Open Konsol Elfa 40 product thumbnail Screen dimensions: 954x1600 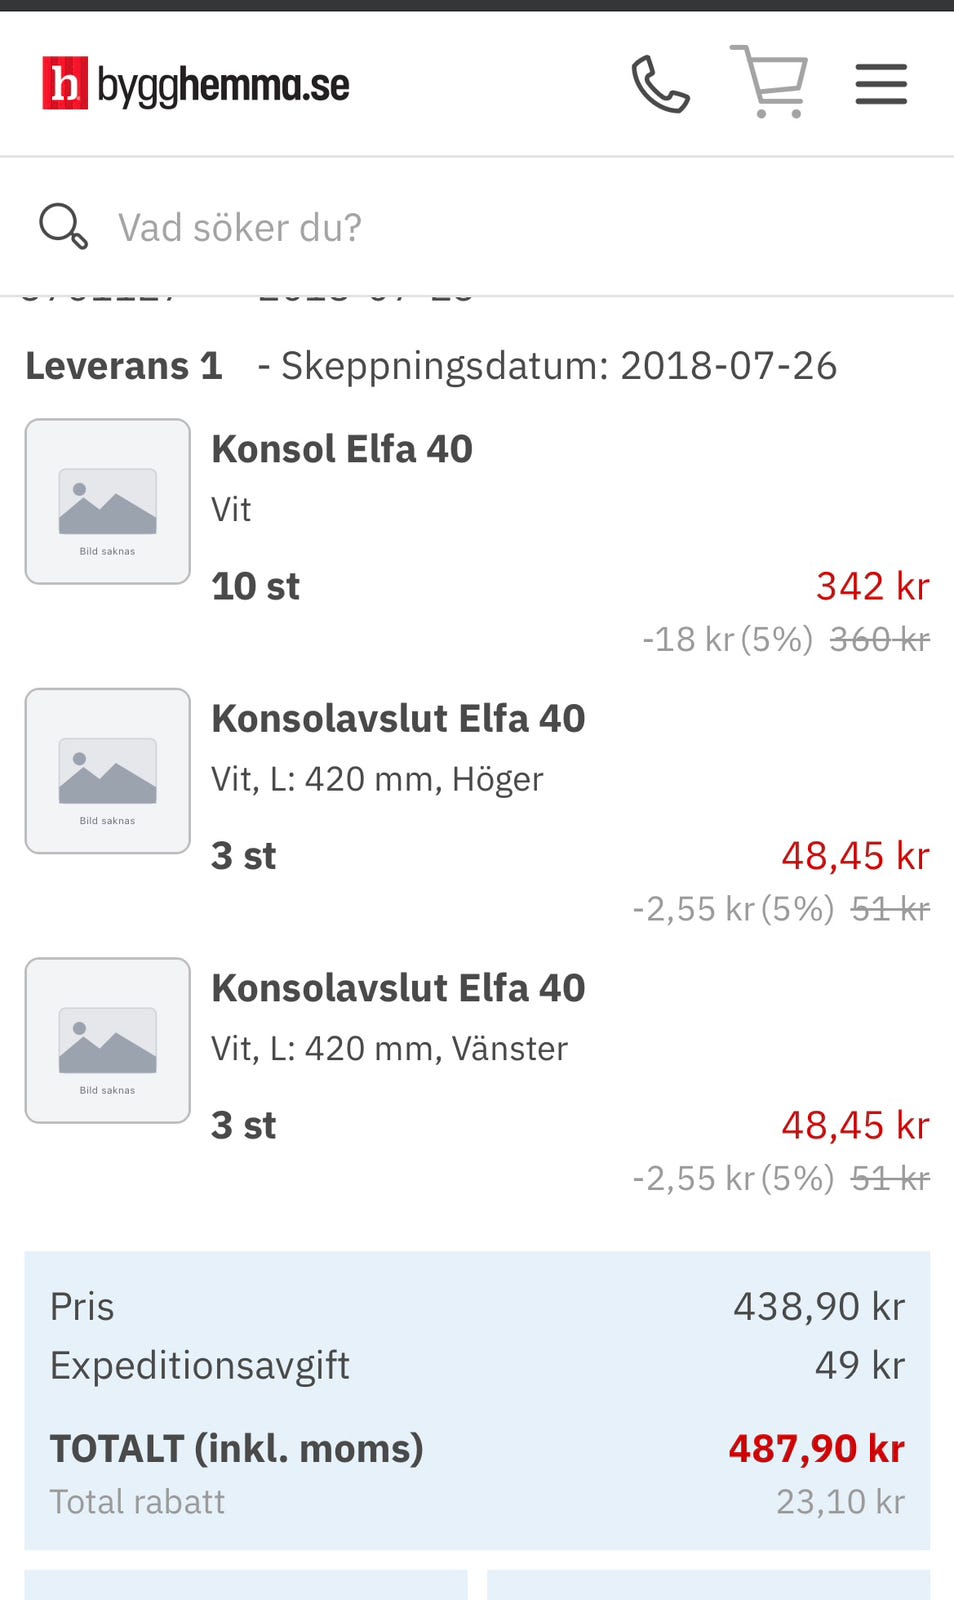coord(108,501)
